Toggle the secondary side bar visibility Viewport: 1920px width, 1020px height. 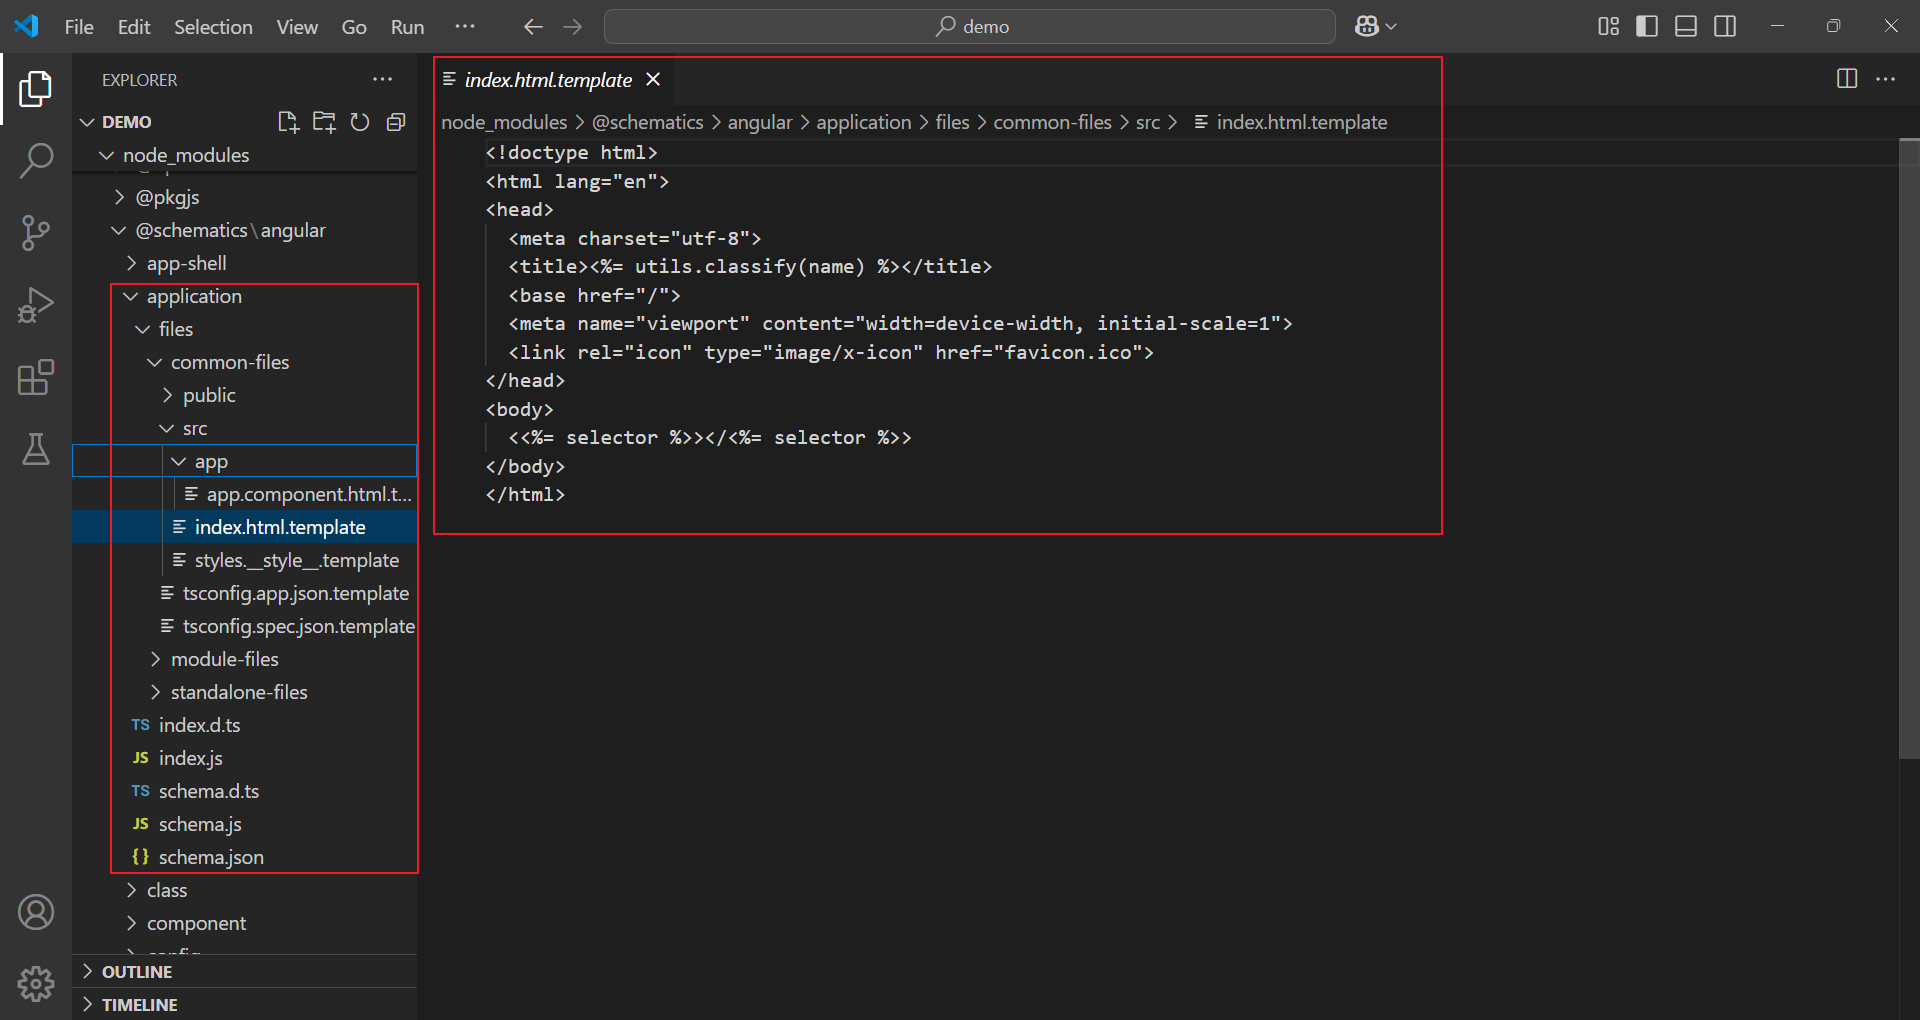coord(1725,27)
